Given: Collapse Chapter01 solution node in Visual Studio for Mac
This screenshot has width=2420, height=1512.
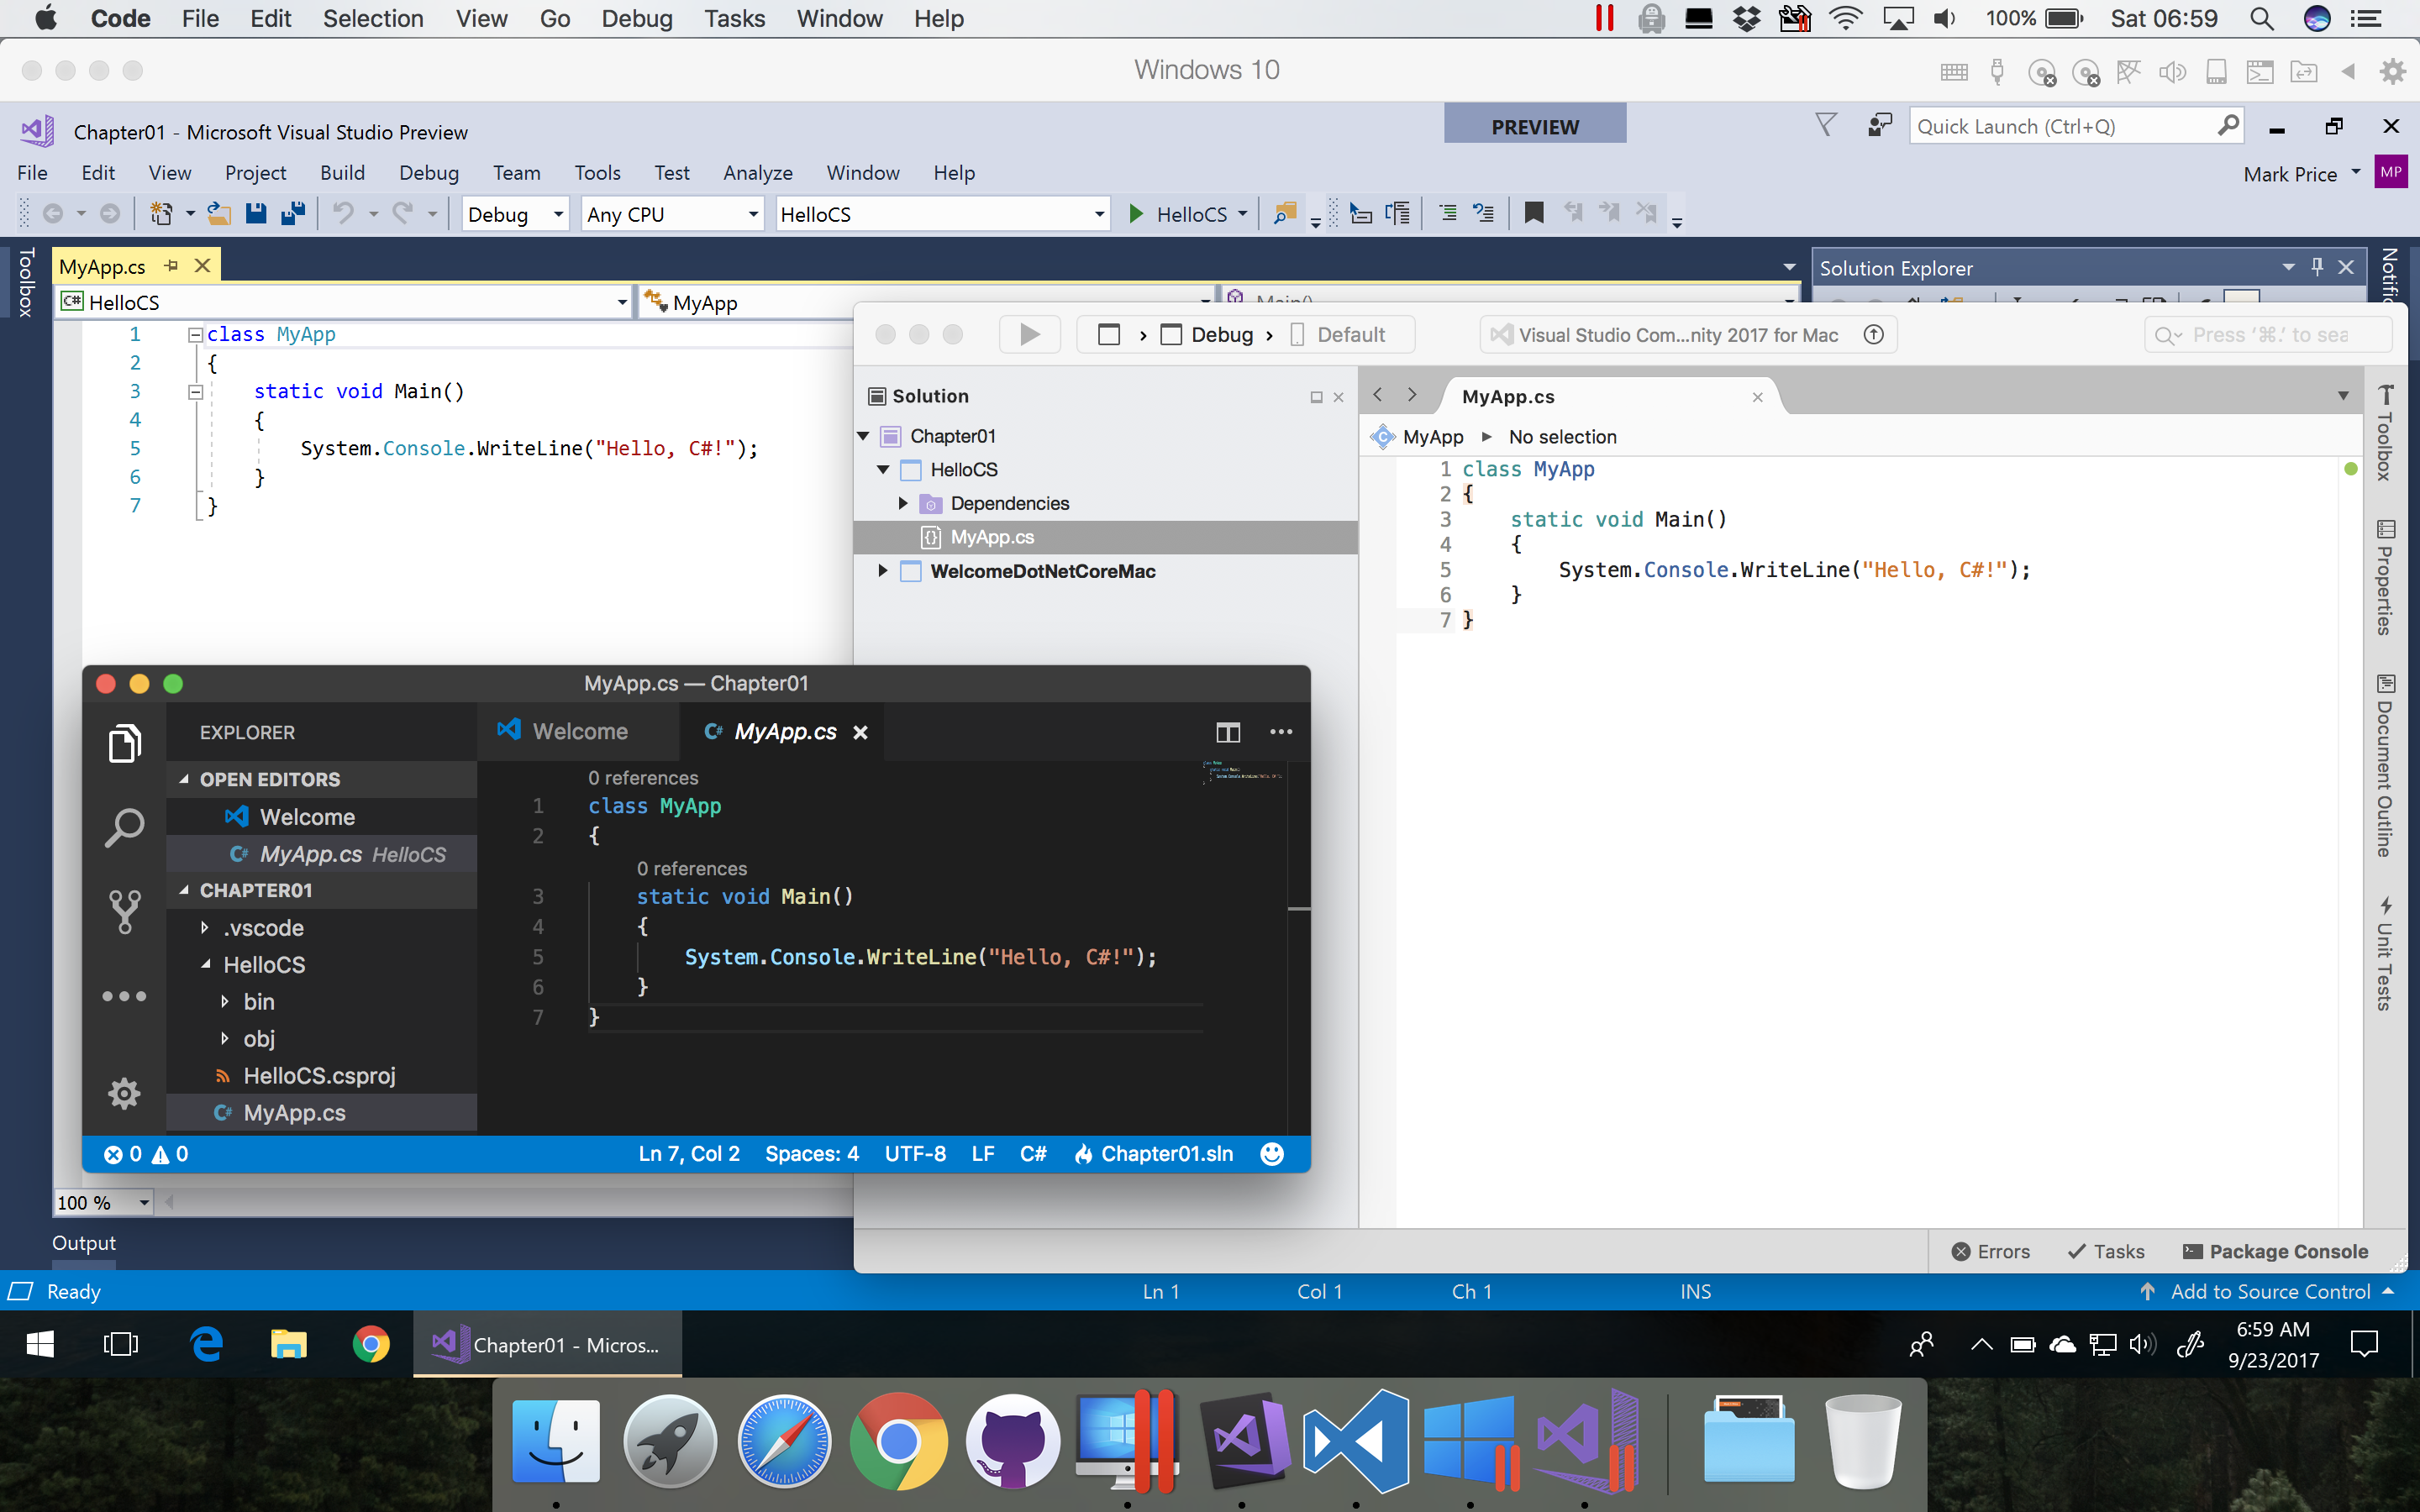Looking at the screenshot, I should coord(863,436).
